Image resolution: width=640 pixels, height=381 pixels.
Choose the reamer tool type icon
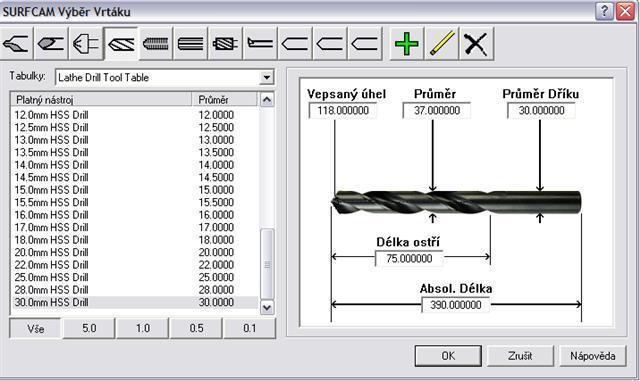coord(190,43)
